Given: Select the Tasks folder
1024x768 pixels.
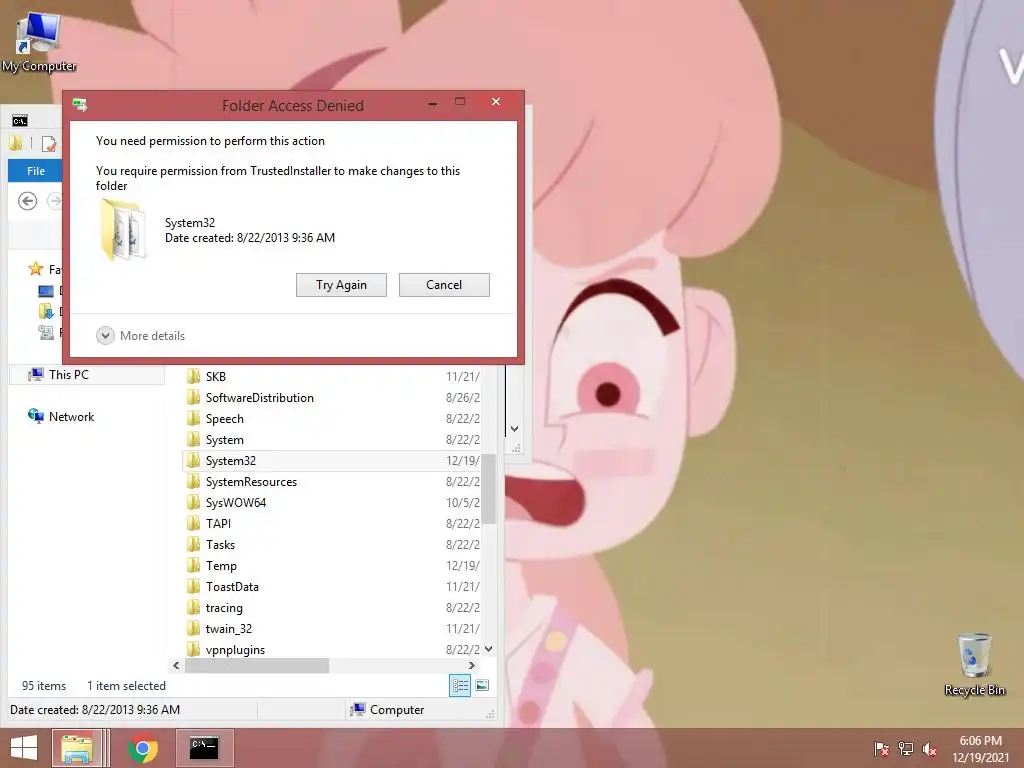Looking at the screenshot, I should (333, 545).
